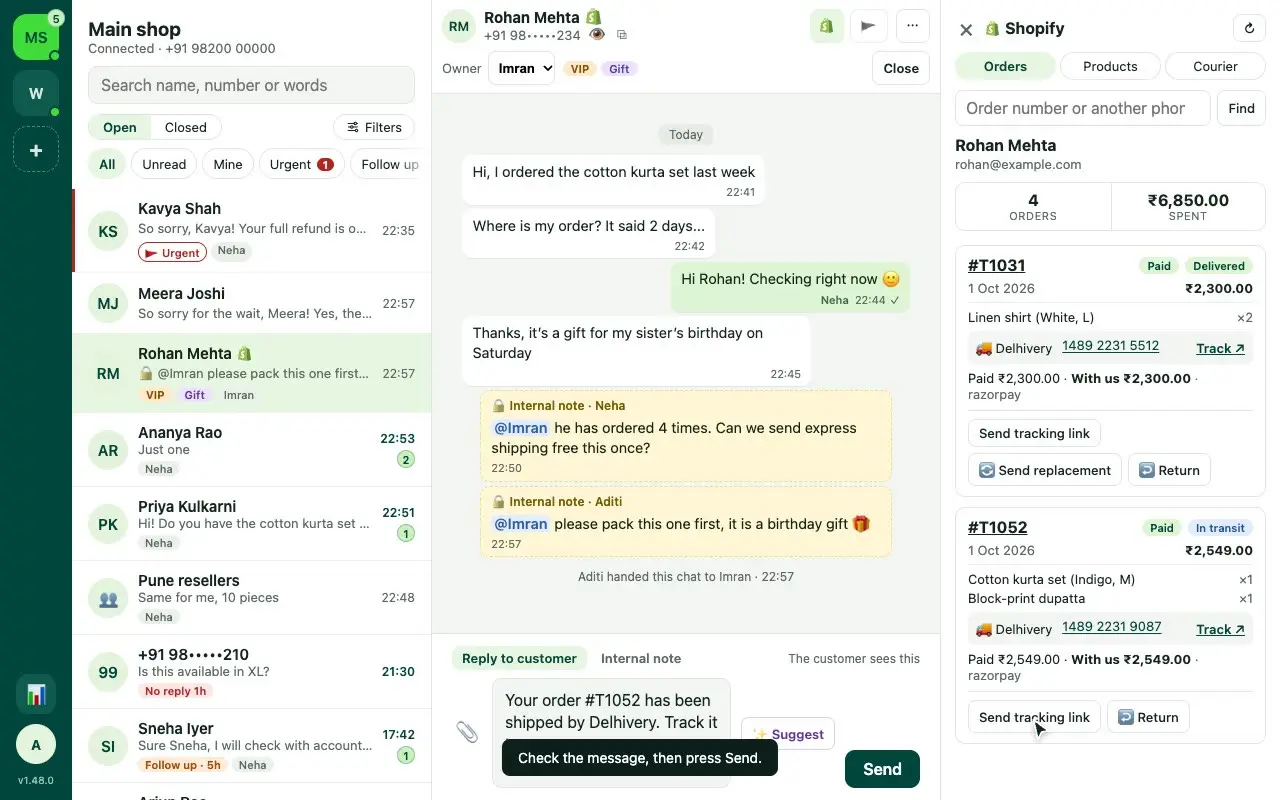Copy Rohan Mehta's phone number icon

[x=621, y=35]
